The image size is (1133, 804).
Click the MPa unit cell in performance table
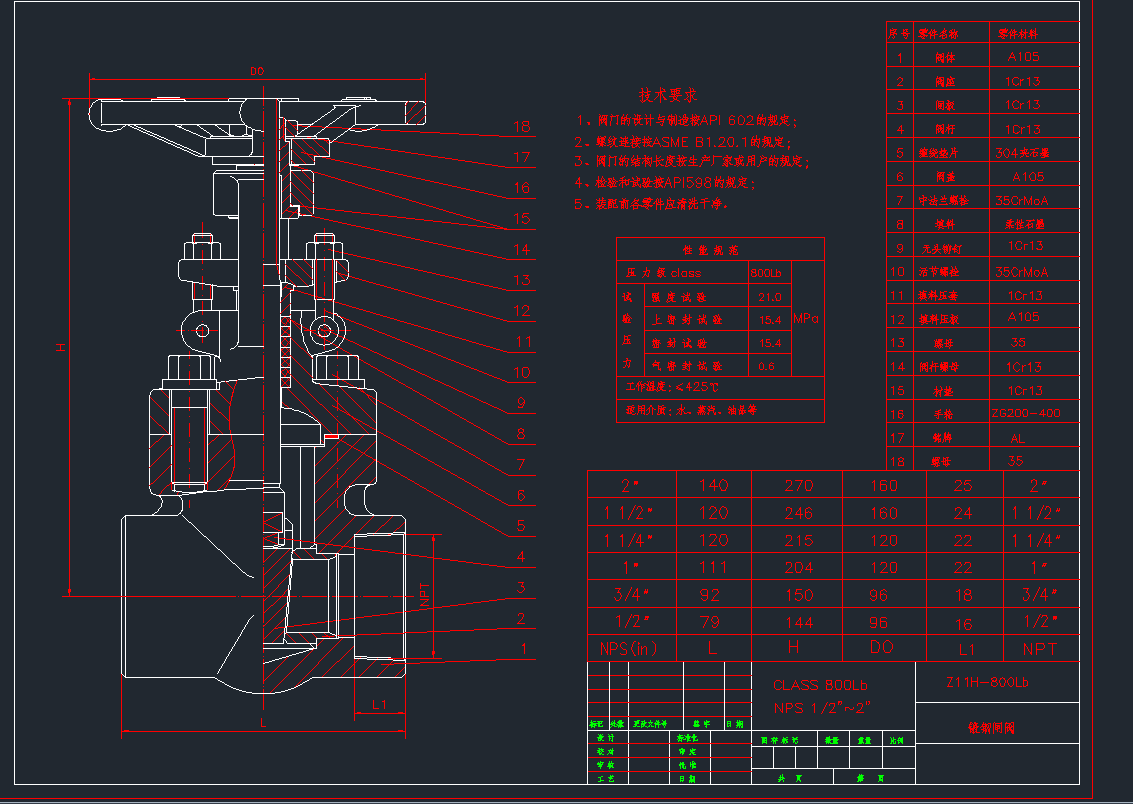pyautogui.click(x=806, y=318)
